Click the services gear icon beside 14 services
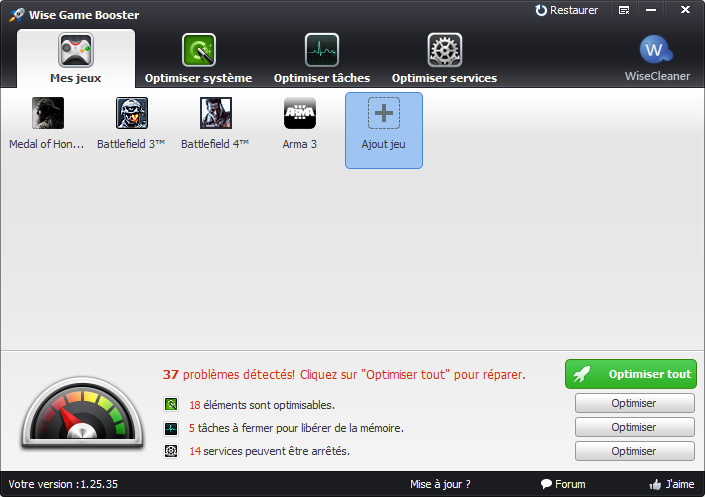This screenshot has height=497, width=705. 171,451
